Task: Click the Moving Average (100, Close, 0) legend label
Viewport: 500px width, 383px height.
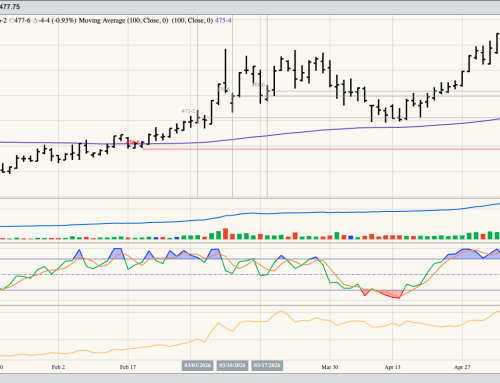Action: click(123, 20)
